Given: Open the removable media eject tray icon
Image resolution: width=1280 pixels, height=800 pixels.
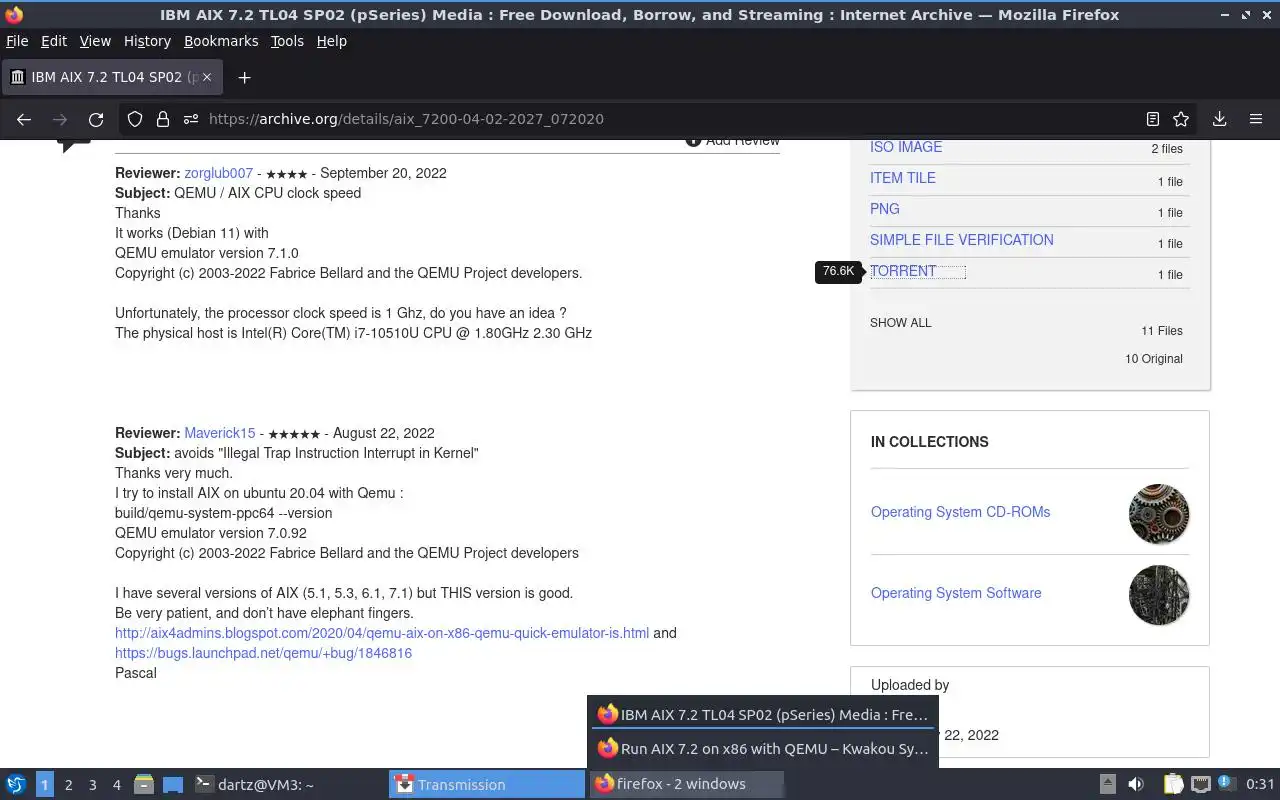Looking at the screenshot, I should [x=1108, y=784].
